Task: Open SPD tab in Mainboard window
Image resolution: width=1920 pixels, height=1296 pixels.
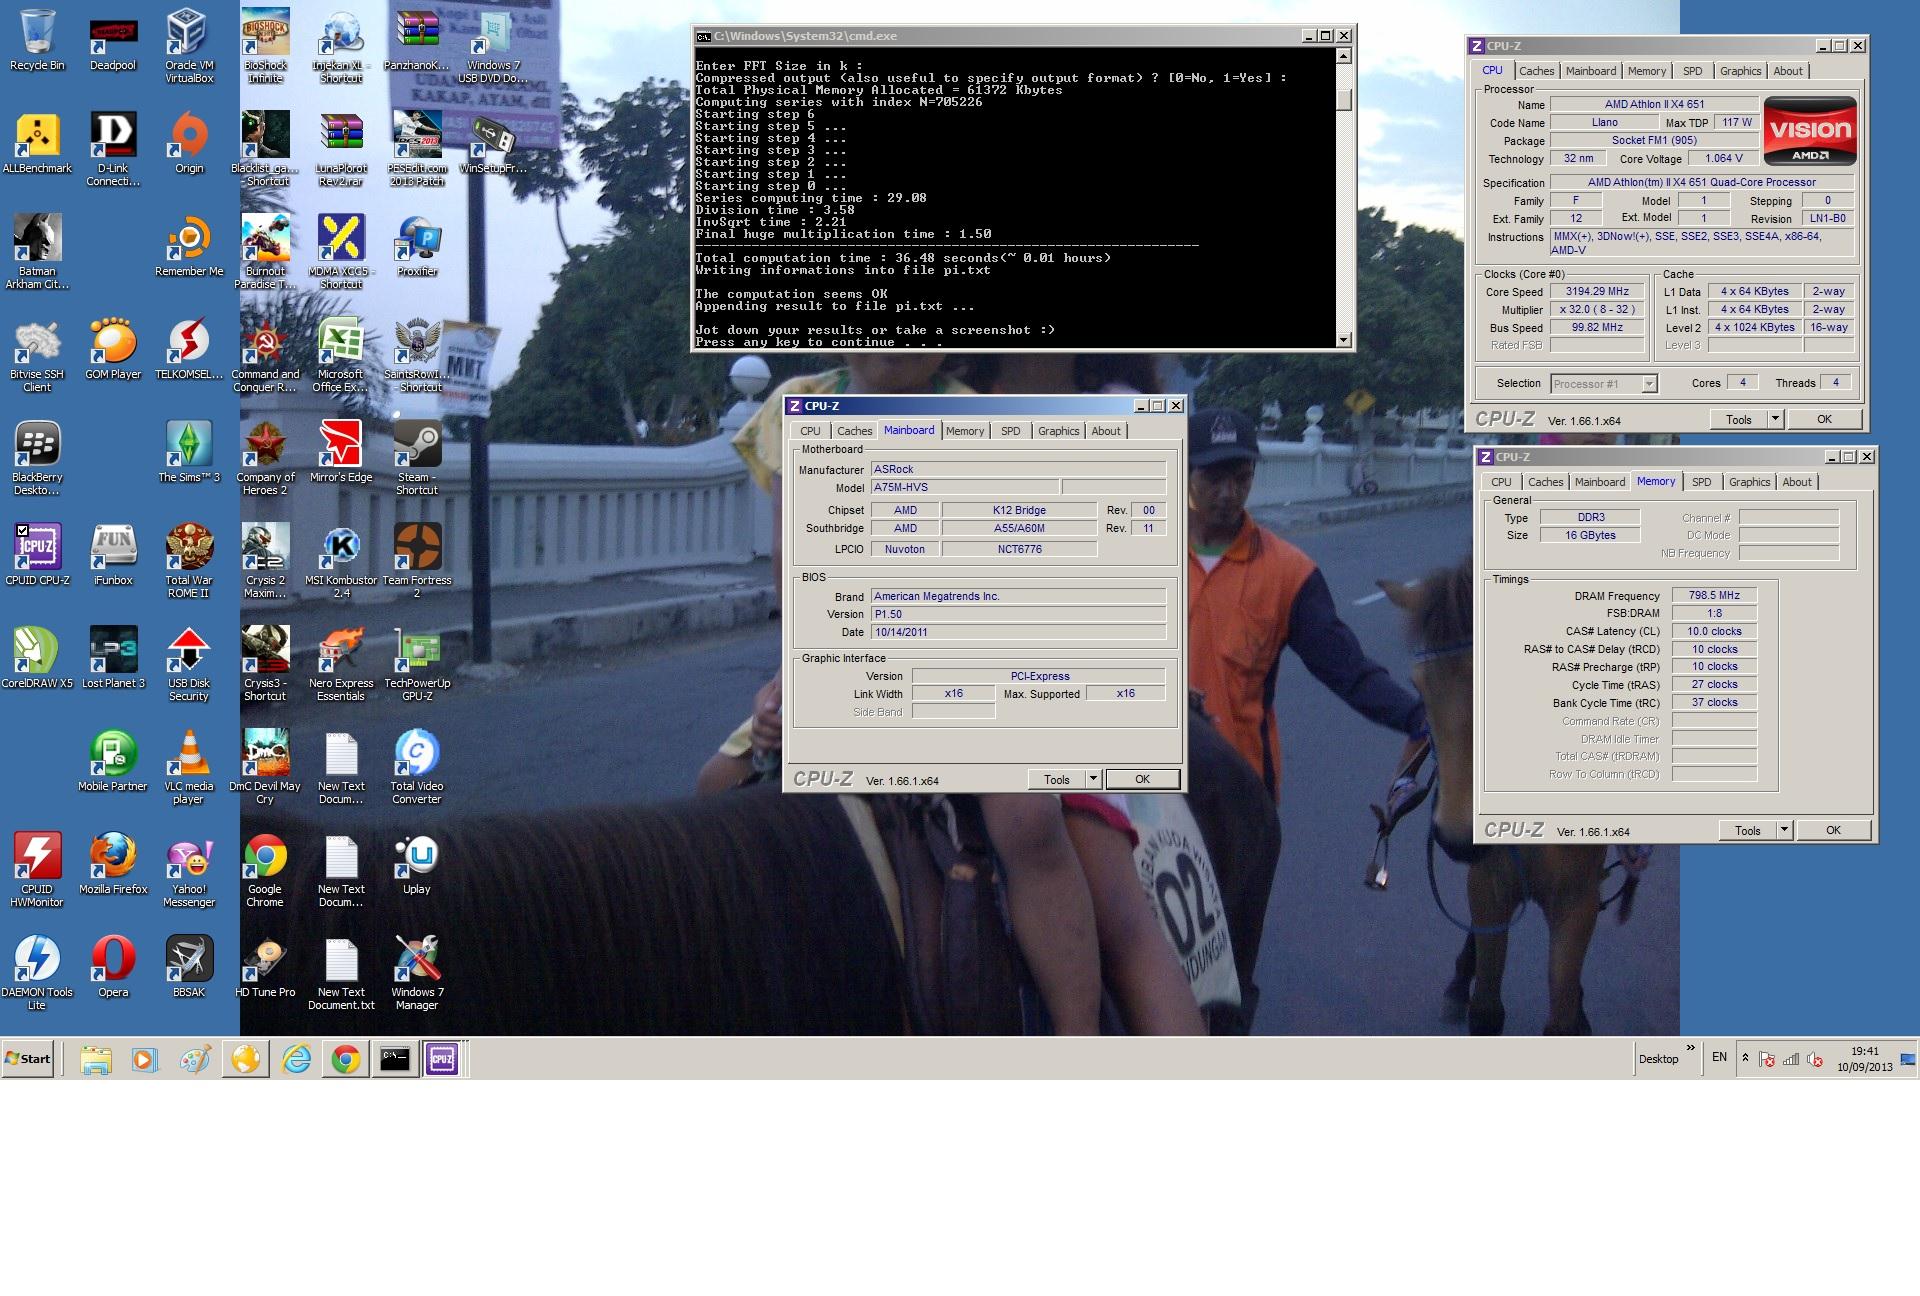Action: pos(1011,431)
